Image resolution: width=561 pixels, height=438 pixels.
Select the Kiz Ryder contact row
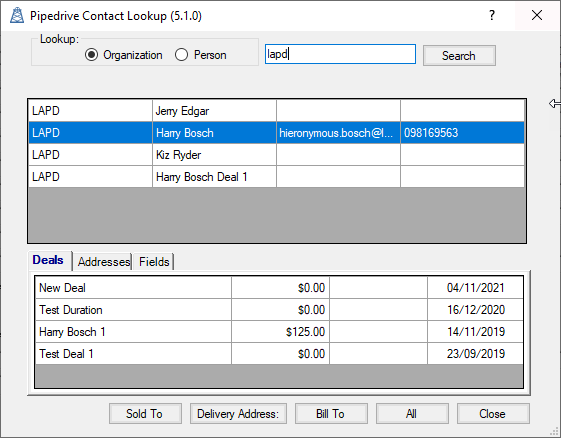tap(276, 155)
